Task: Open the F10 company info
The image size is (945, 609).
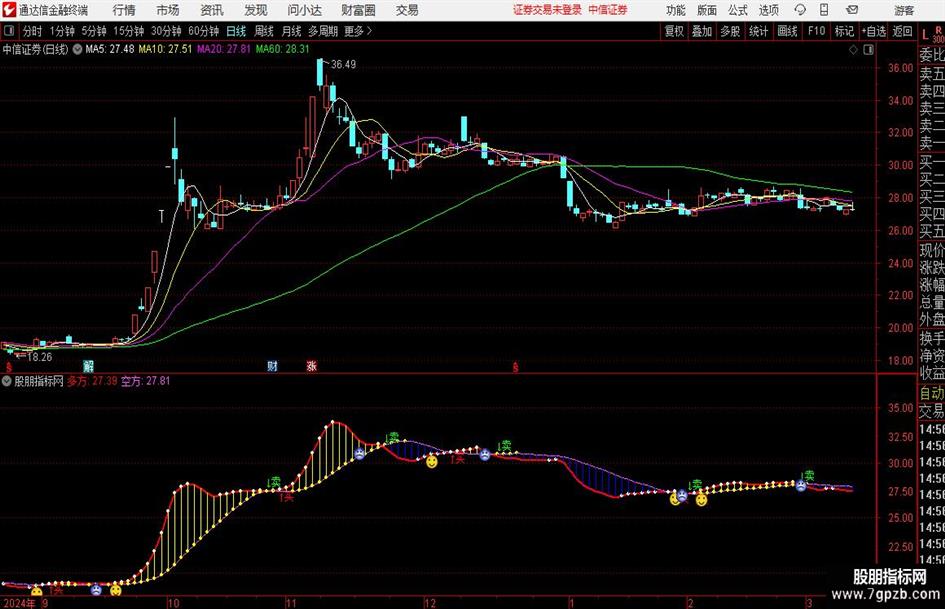Action: [x=816, y=31]
